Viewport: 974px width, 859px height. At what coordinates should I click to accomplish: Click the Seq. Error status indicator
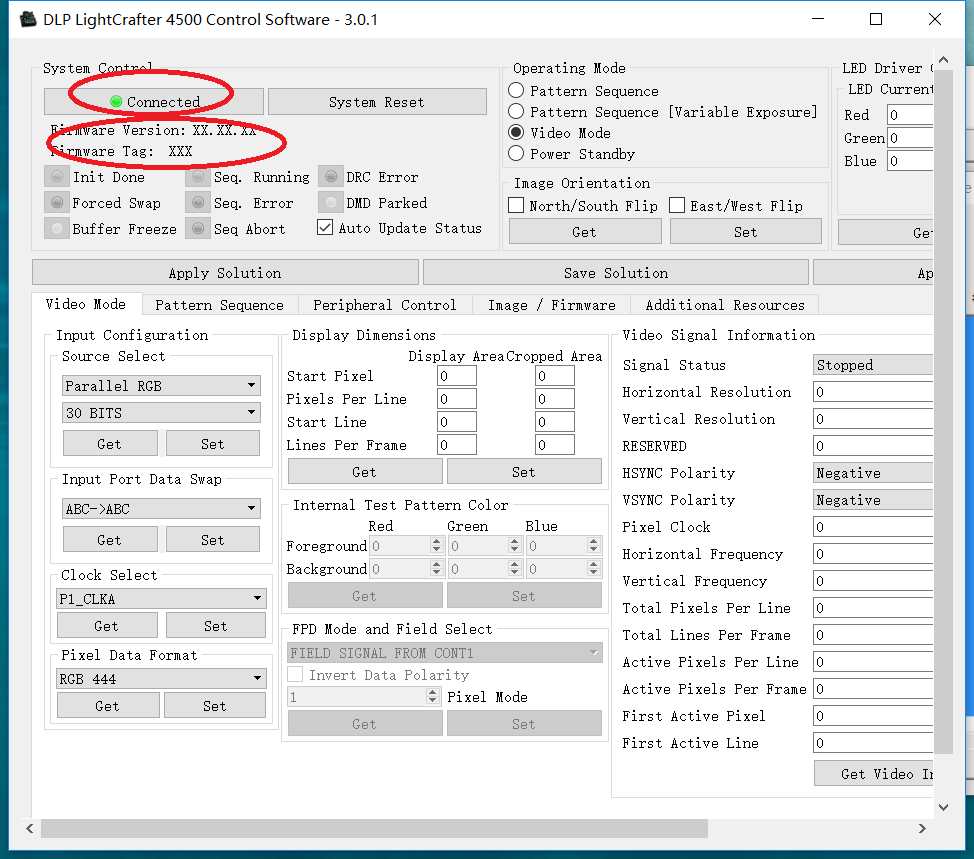click(x=198, y=203)
